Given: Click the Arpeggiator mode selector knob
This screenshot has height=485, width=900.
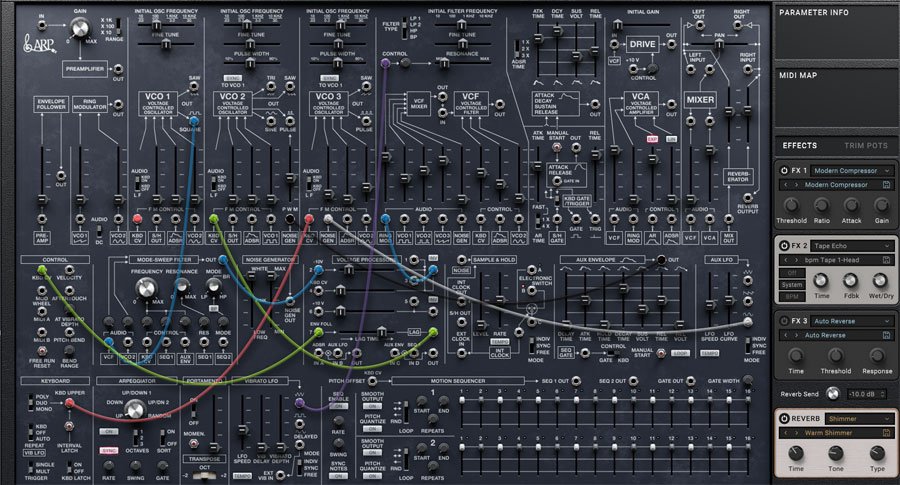Looking at the screenshot, I should click(135, 409).
